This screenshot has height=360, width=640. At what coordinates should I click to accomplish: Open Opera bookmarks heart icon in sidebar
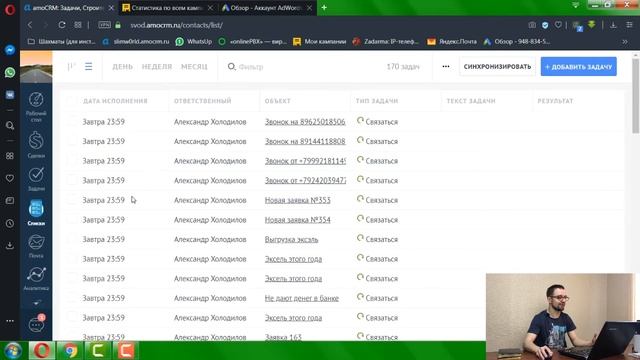[10, 178]
